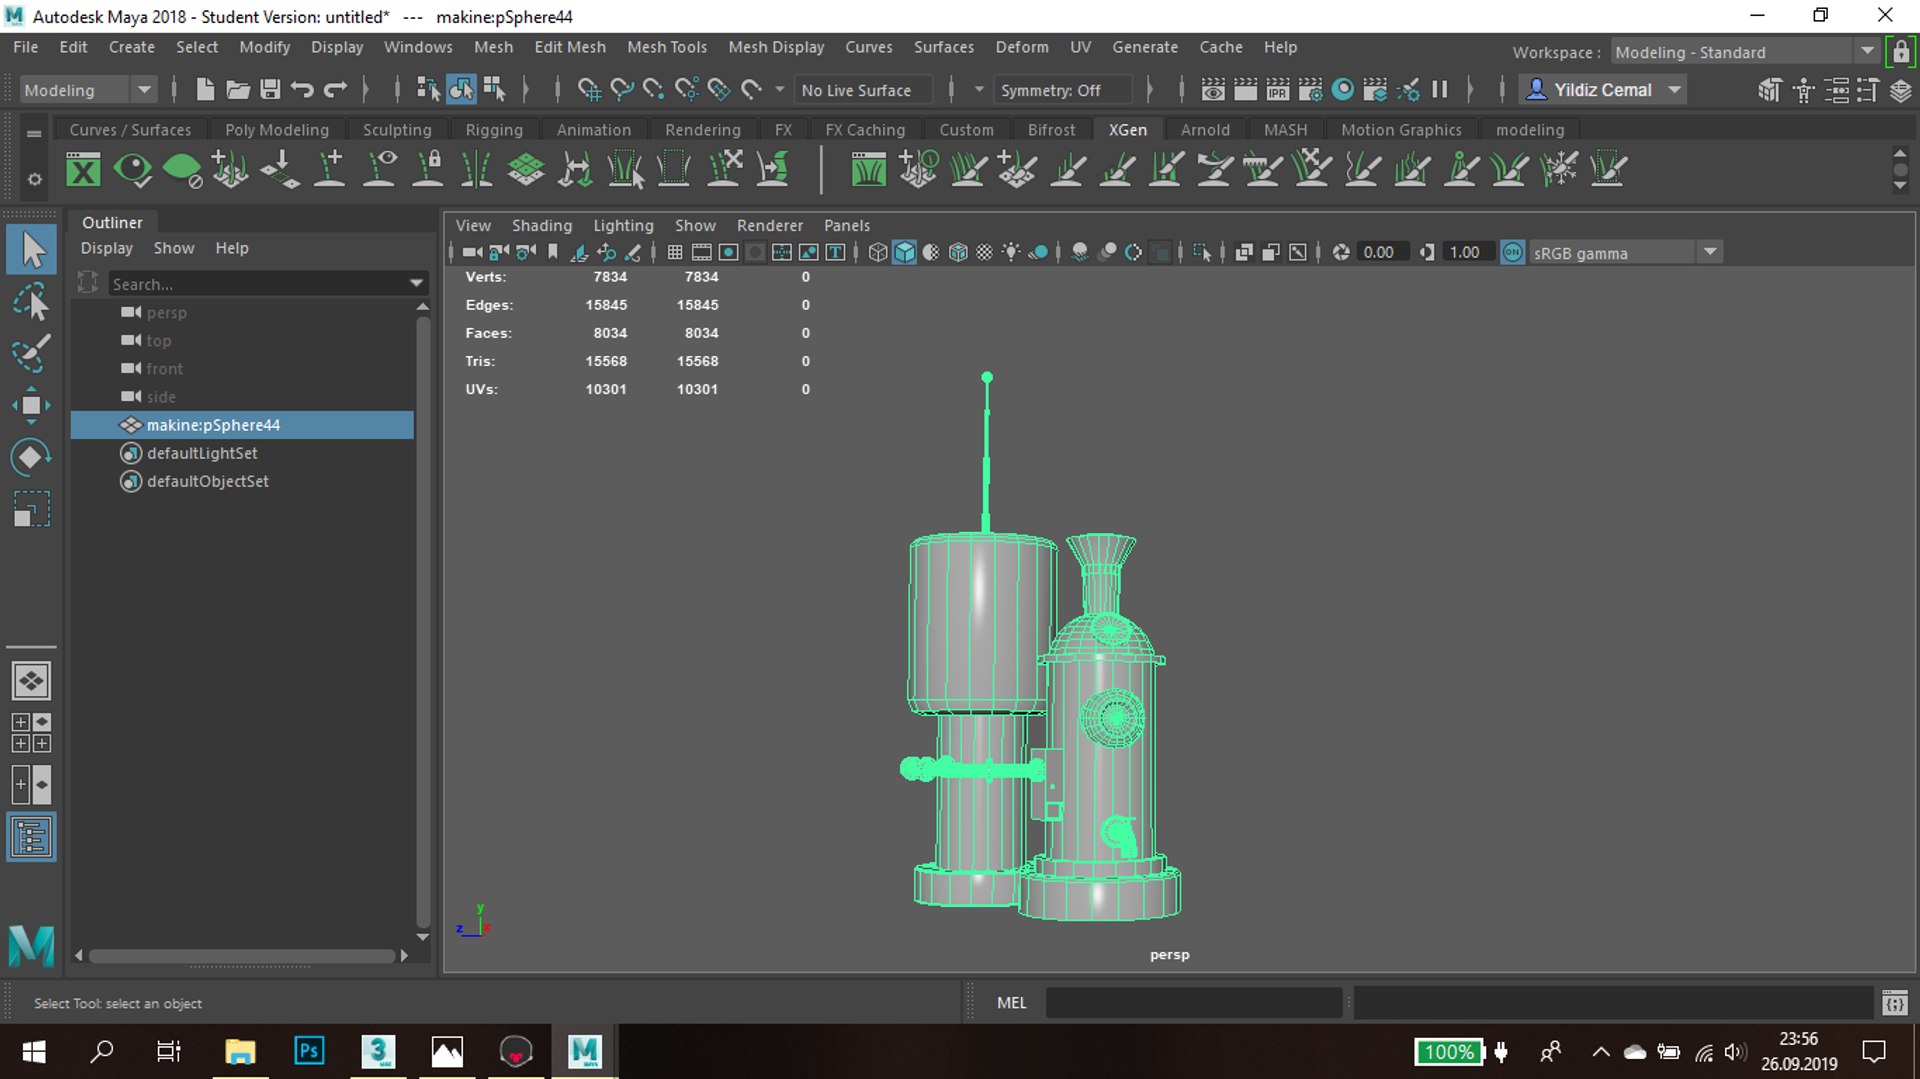Select the Rotate tool in the toolbox
This screenshot has width=1920, height=1079.
click(x=31, y=457)
